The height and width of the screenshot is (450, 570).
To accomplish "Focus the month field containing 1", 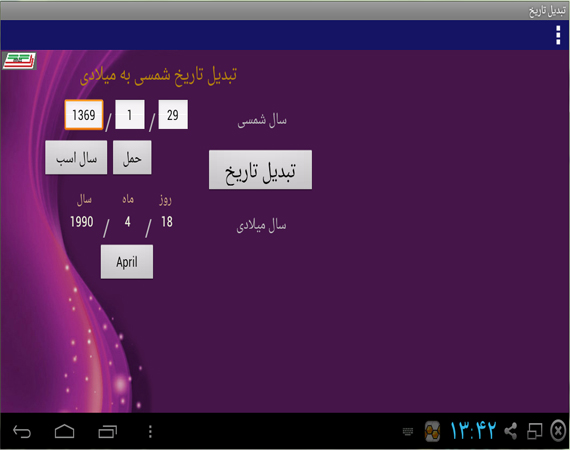I will point(130,115).
